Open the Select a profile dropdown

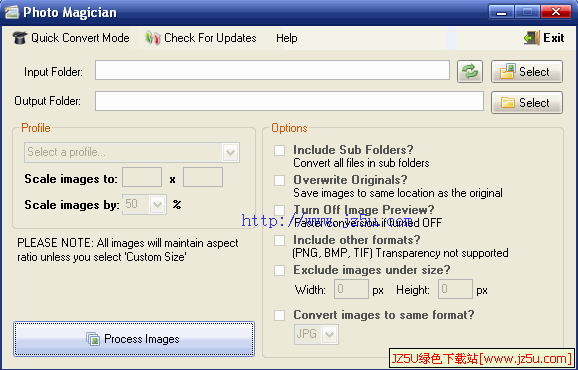tap(132, 152)
